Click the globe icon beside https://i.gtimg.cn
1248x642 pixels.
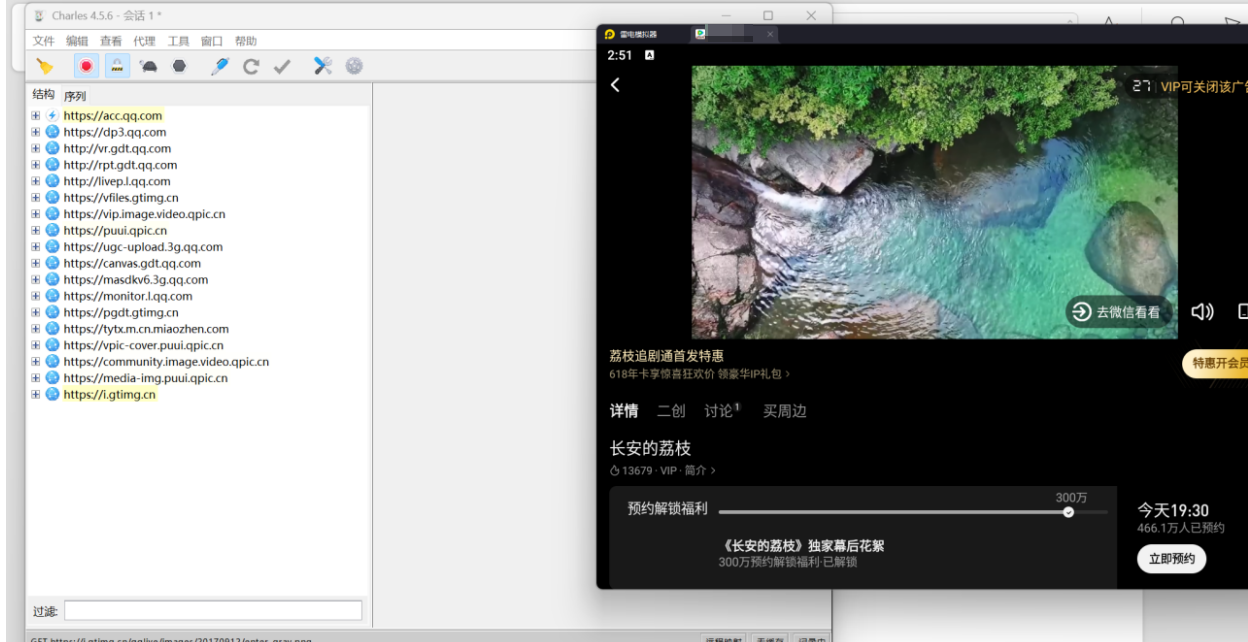pyautogui.click(x=52, y=394)
